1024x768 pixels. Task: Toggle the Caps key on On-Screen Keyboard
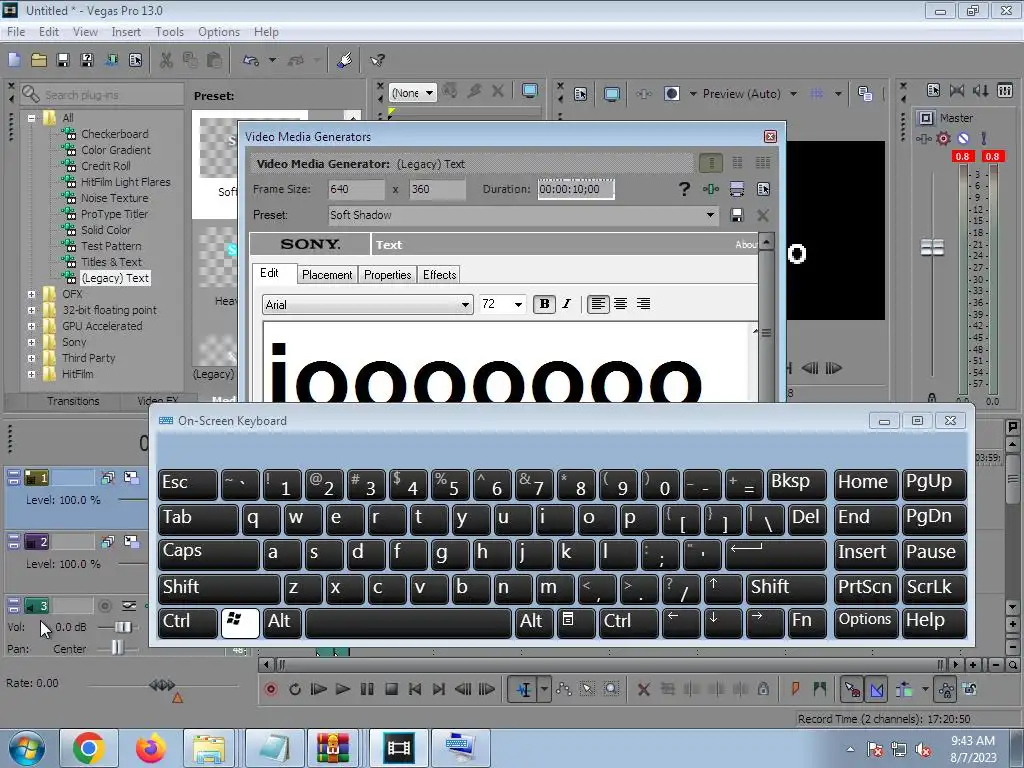click(x=208, y=554)
